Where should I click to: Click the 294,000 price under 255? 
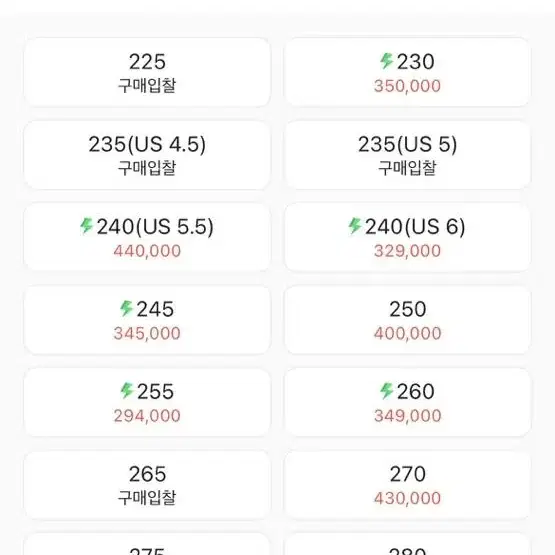(147, 416)
